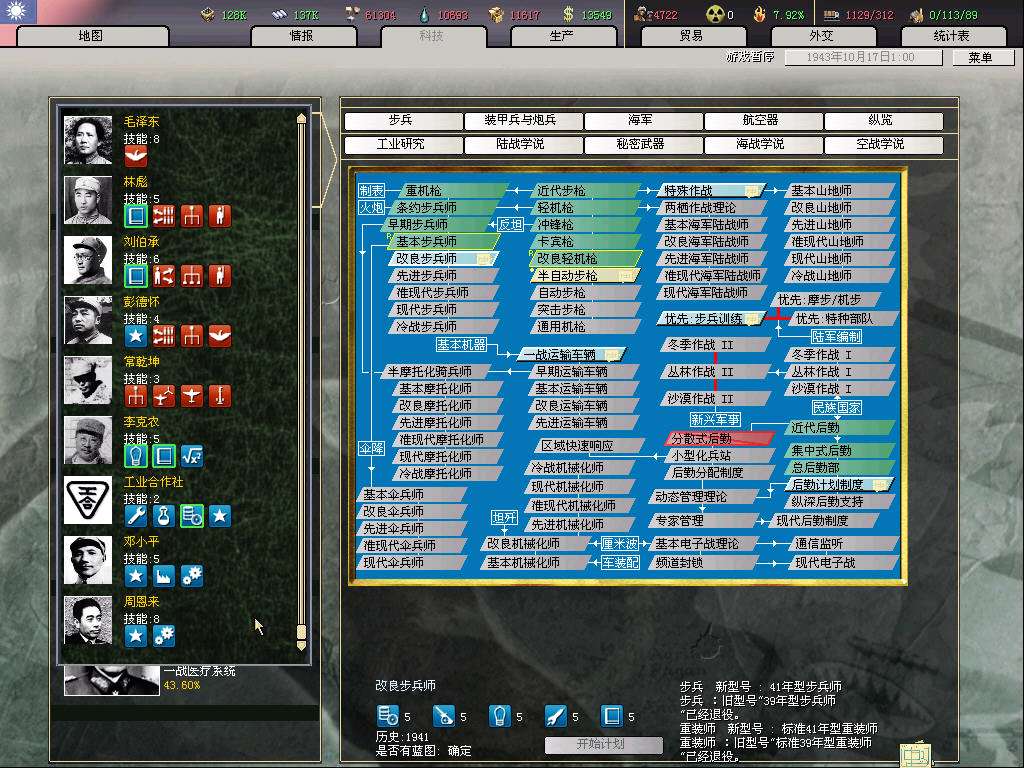1024x768 pixels.
Task: Click the 陆军编制 link label
Action: (x=837, y=337)
